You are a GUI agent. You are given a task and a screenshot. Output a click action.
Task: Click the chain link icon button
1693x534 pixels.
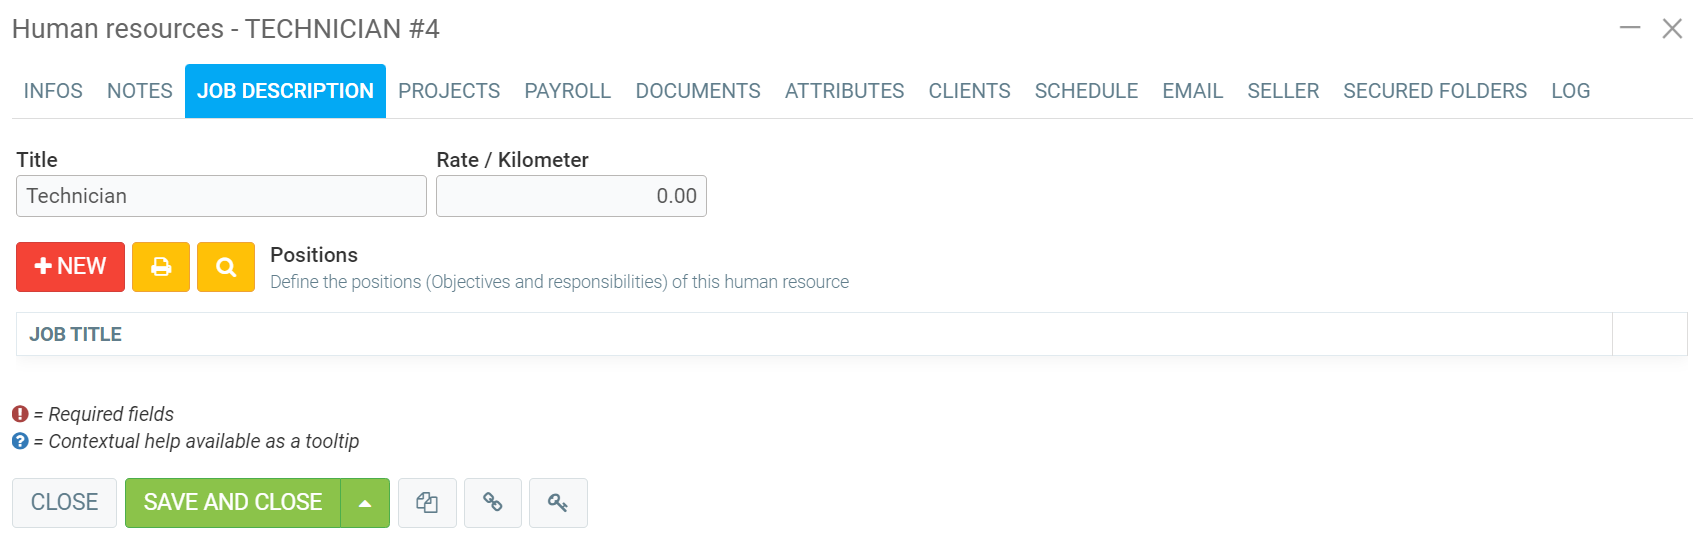[492, 502]
